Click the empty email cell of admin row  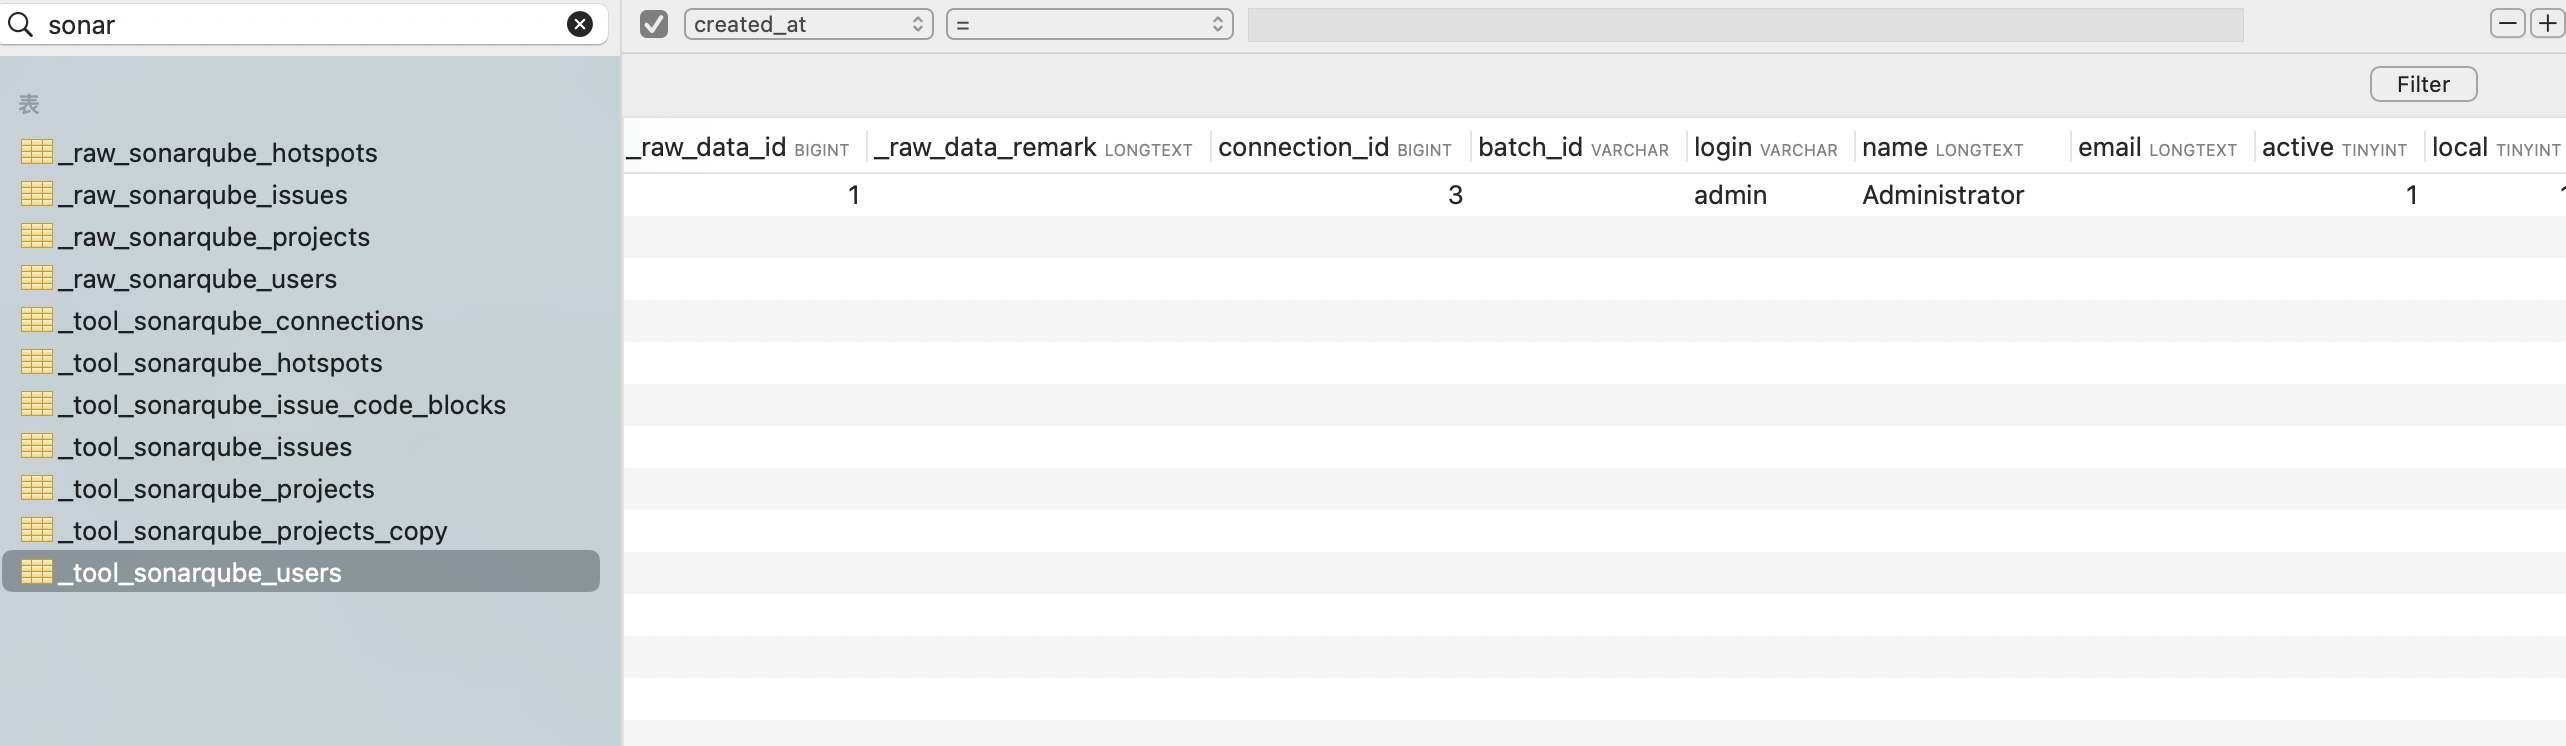2162,195
